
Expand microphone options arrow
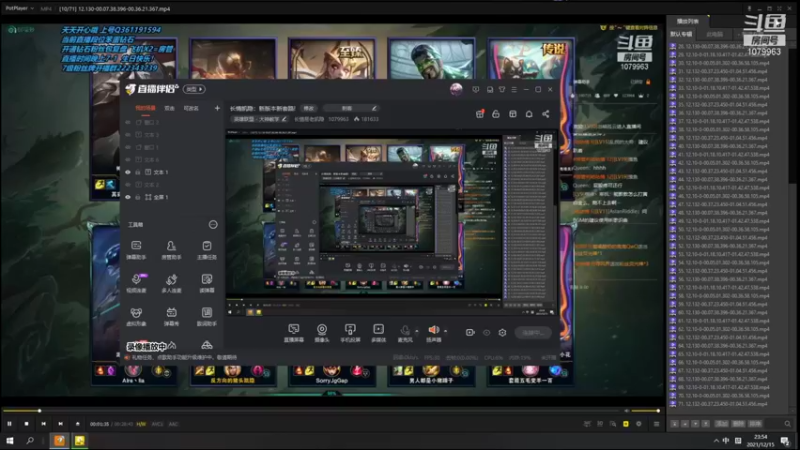click(x=417, y=331)
